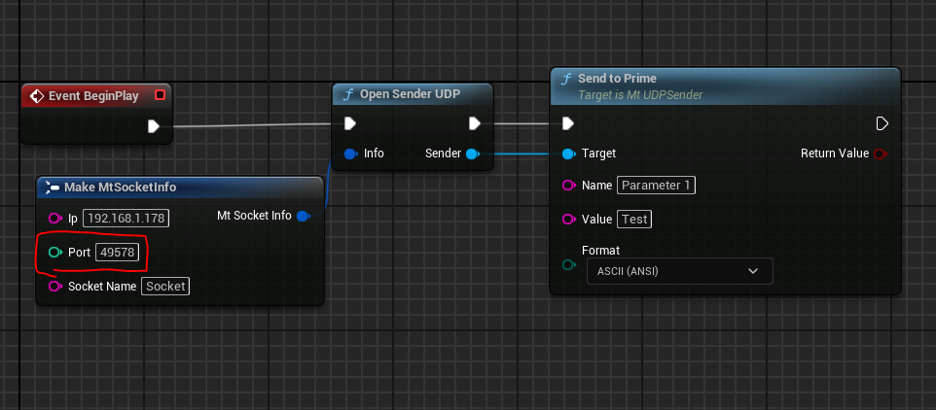Image resolution: width=936 pixels, height=410 pixels.
Task: Open the Format ASCII (ANSI) dropdown
Action: tap(678, 271)
